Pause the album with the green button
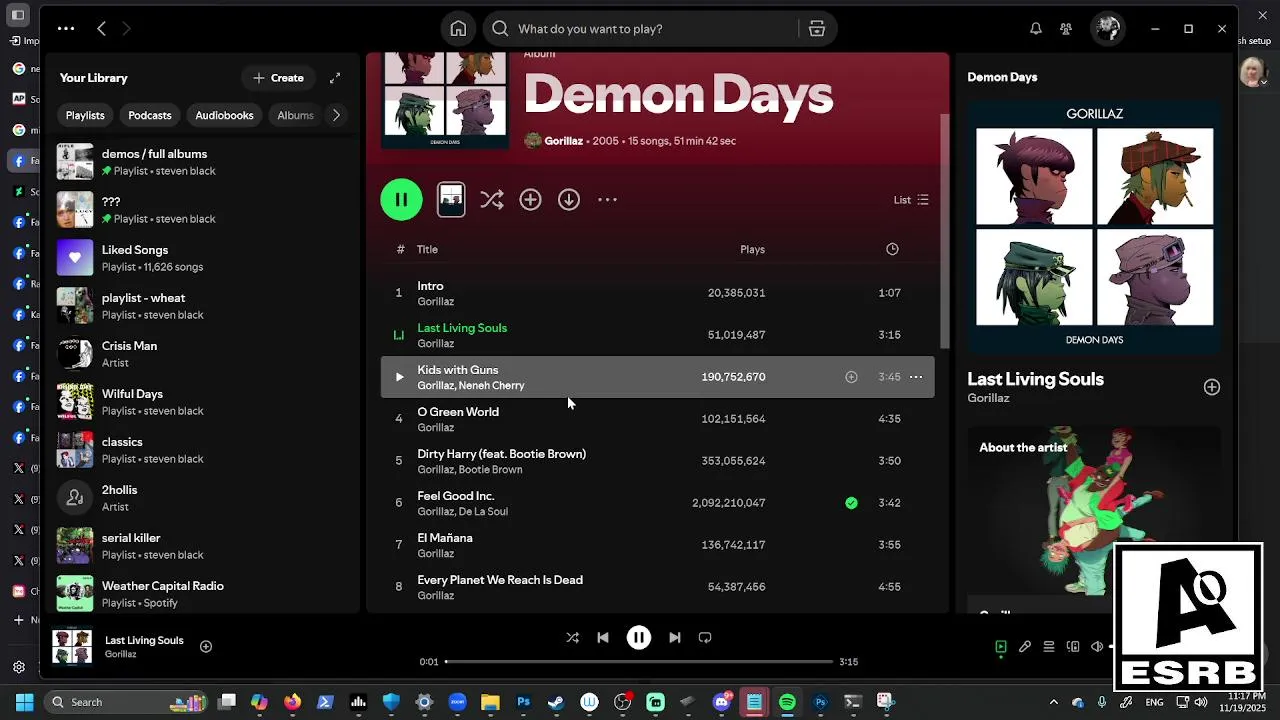The image size is (1280, 720). pyautogui.click(x=401, y=199)
